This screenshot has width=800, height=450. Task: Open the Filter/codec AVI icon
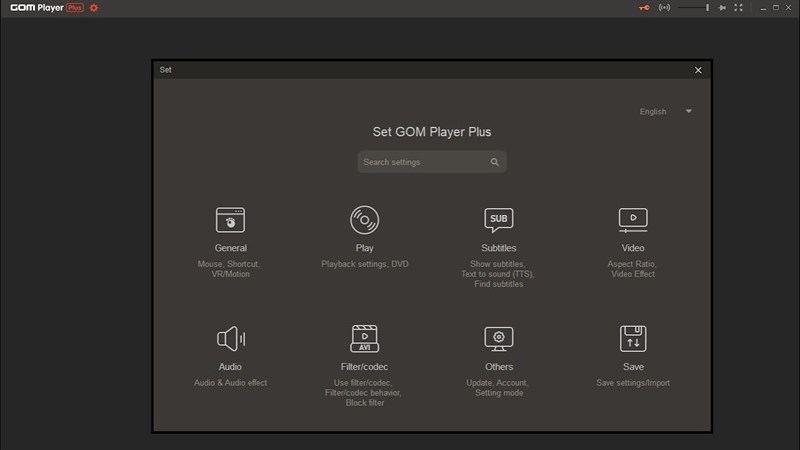(364, 338)
